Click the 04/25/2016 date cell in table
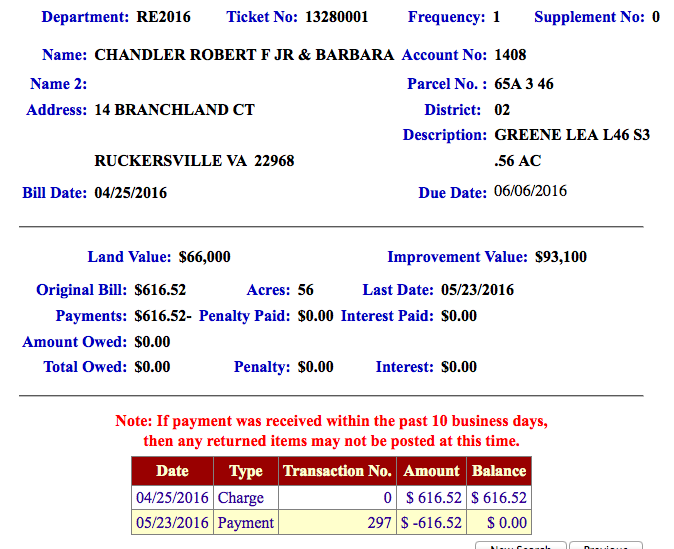674x549 pixels. point(172,498)
